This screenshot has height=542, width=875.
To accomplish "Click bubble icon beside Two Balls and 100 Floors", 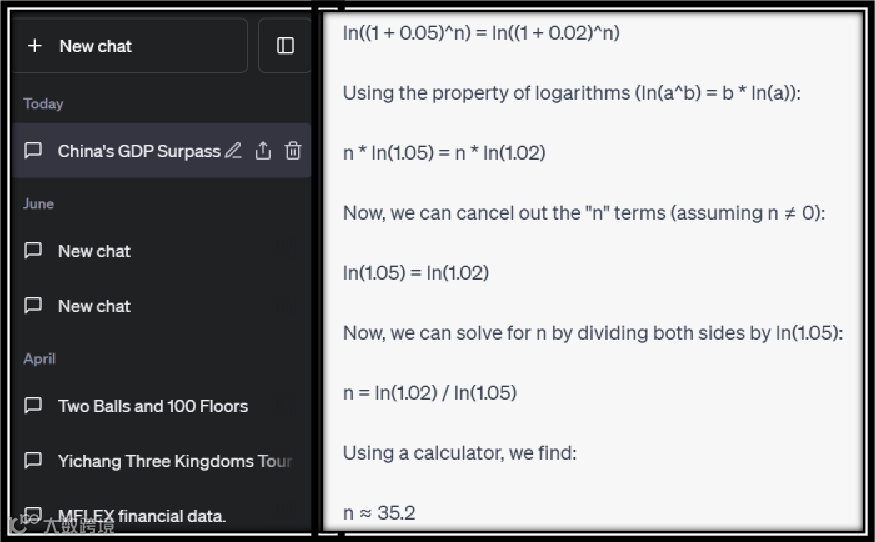I will point(33,406).
